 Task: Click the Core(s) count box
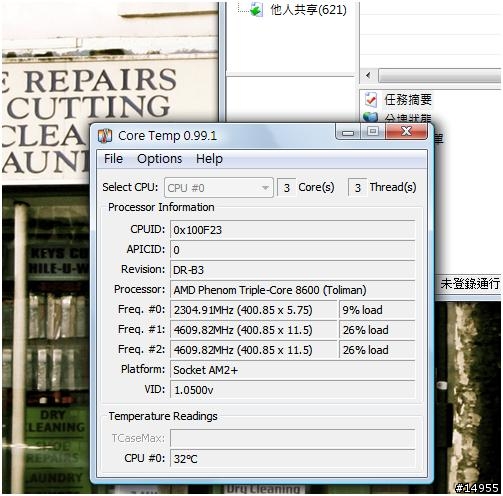coord(286,188)
